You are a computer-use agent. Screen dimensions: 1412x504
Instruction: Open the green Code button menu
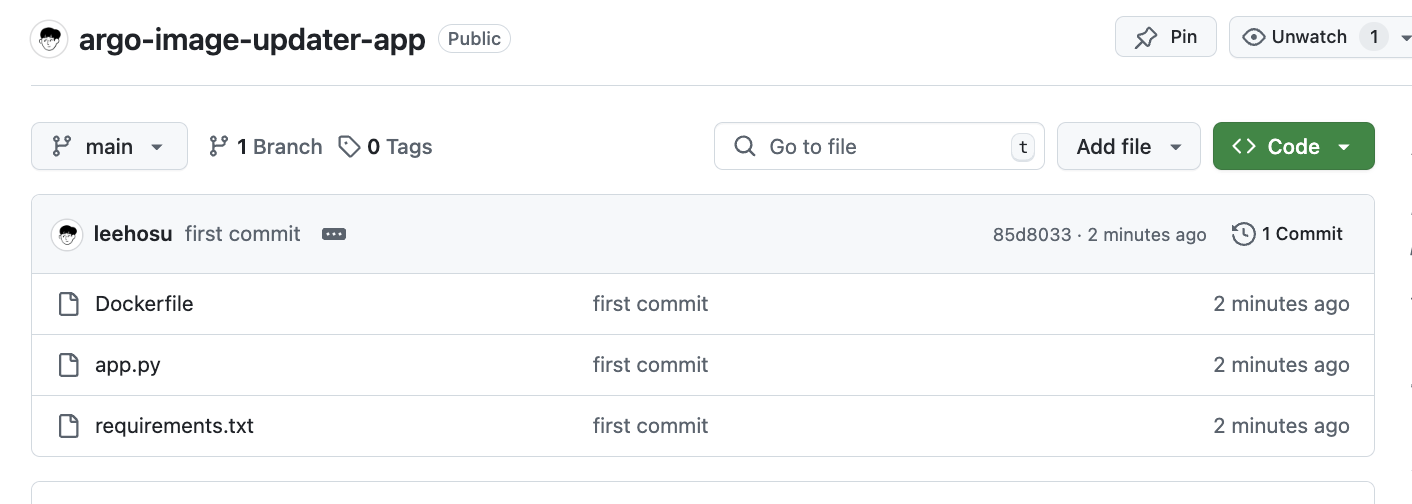1293,147
